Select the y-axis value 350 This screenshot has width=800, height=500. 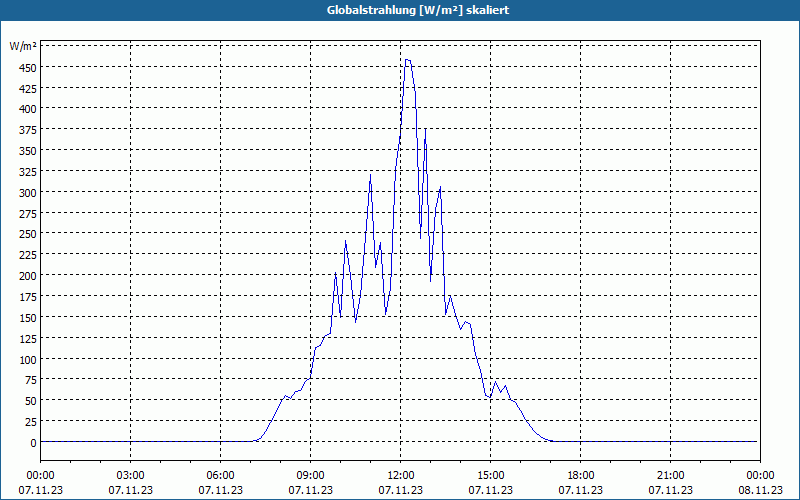(x=27, y=151)
